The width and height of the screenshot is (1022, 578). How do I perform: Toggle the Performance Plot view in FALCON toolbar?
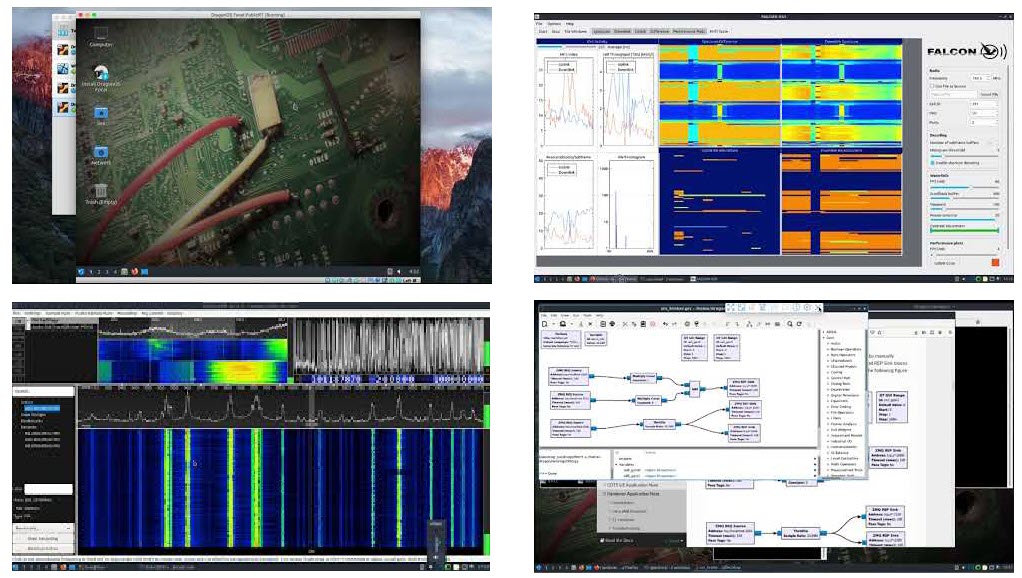pos(689,31)
